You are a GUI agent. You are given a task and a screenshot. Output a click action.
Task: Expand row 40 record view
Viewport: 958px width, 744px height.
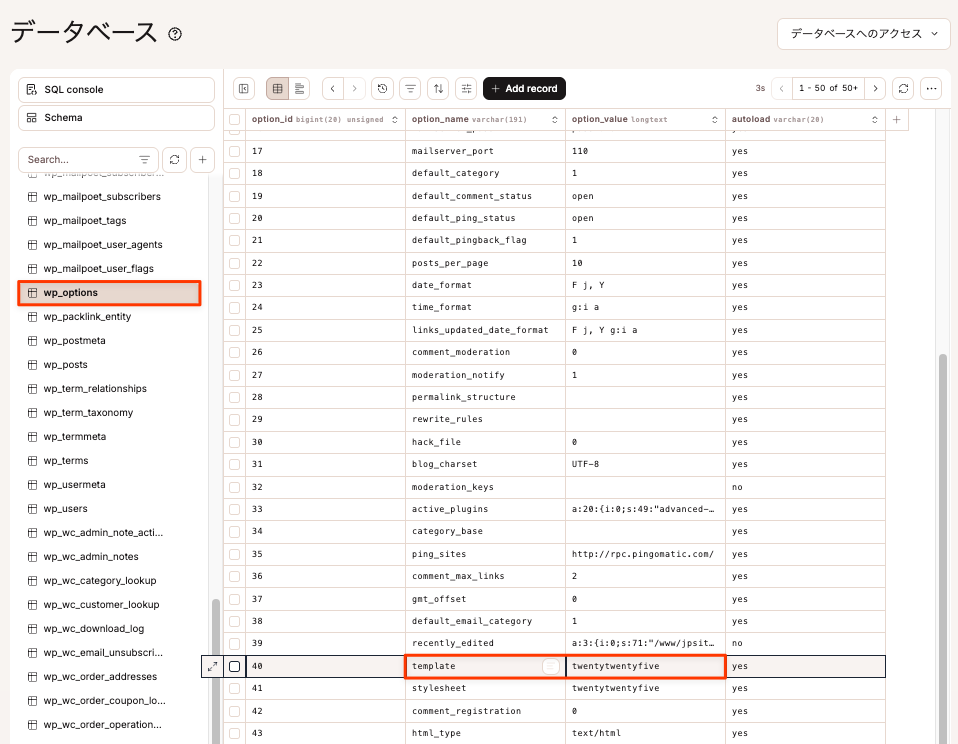tap(212, 666)
